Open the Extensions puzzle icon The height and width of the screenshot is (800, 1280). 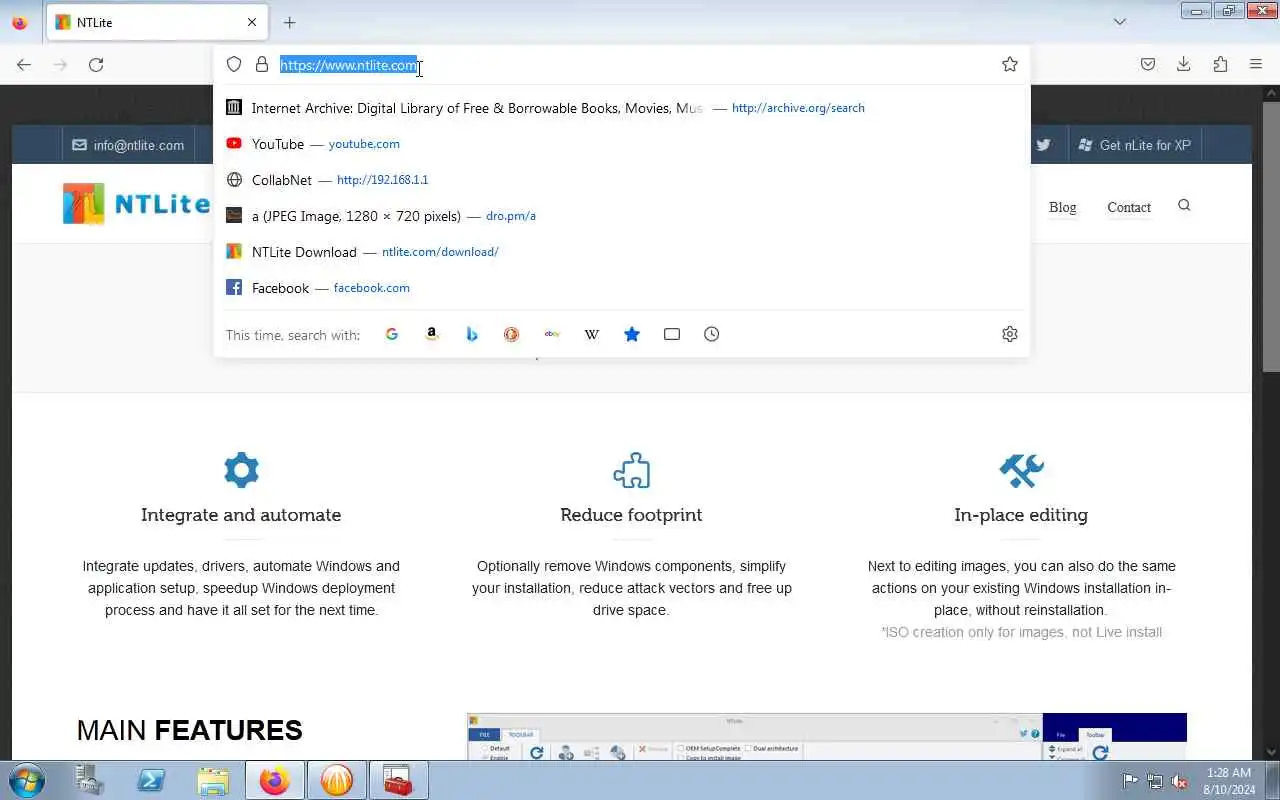click(1220, 65)
